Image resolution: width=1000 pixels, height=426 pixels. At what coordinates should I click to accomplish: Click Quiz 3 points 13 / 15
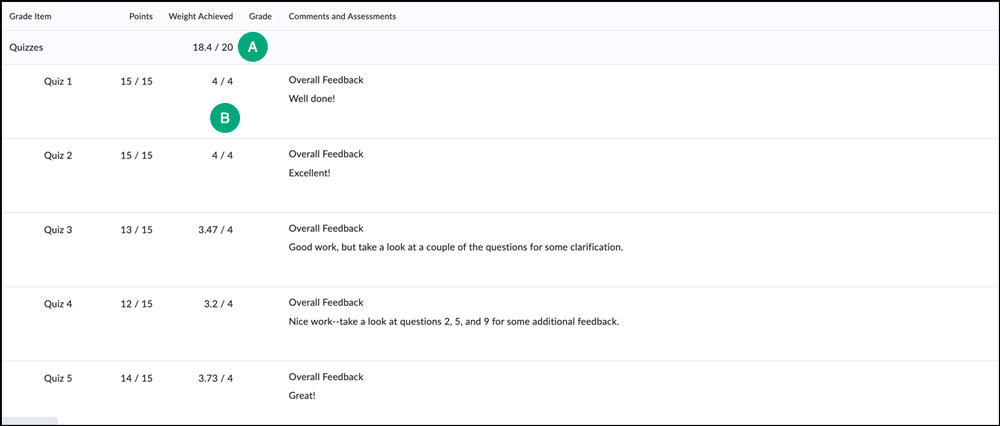(x=135, y=230)
